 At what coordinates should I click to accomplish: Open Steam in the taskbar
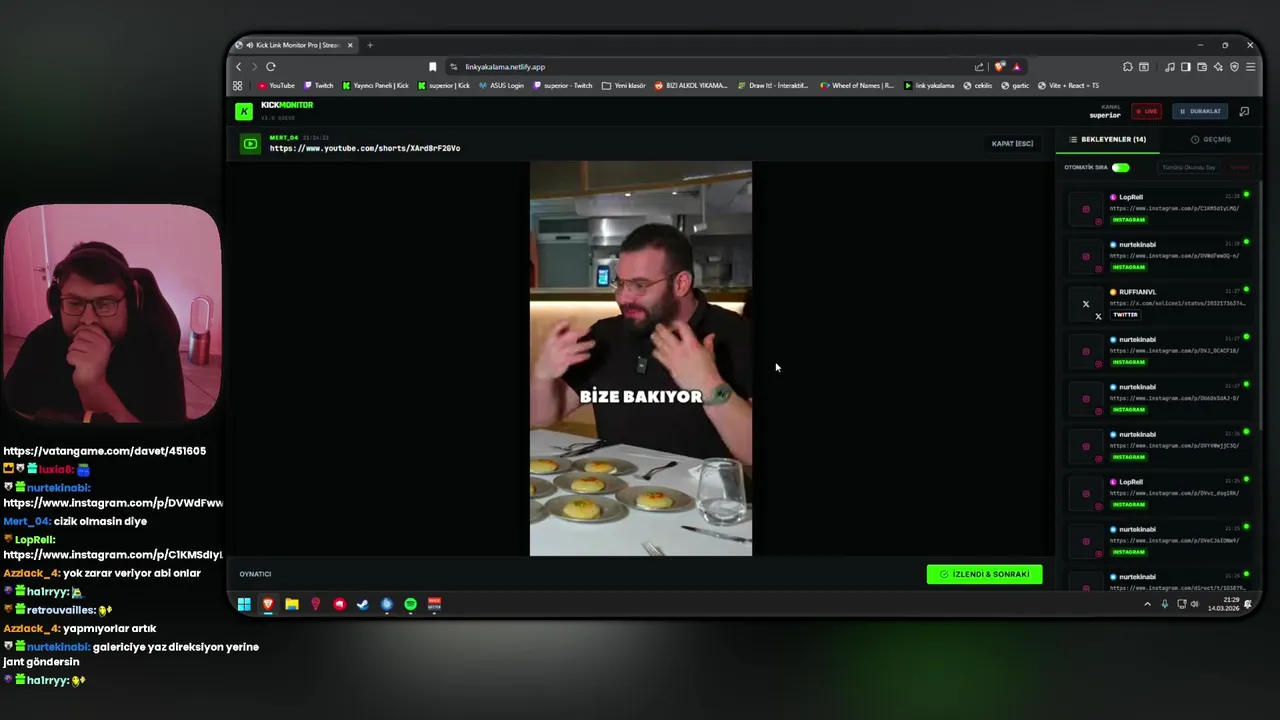[362, 604]
